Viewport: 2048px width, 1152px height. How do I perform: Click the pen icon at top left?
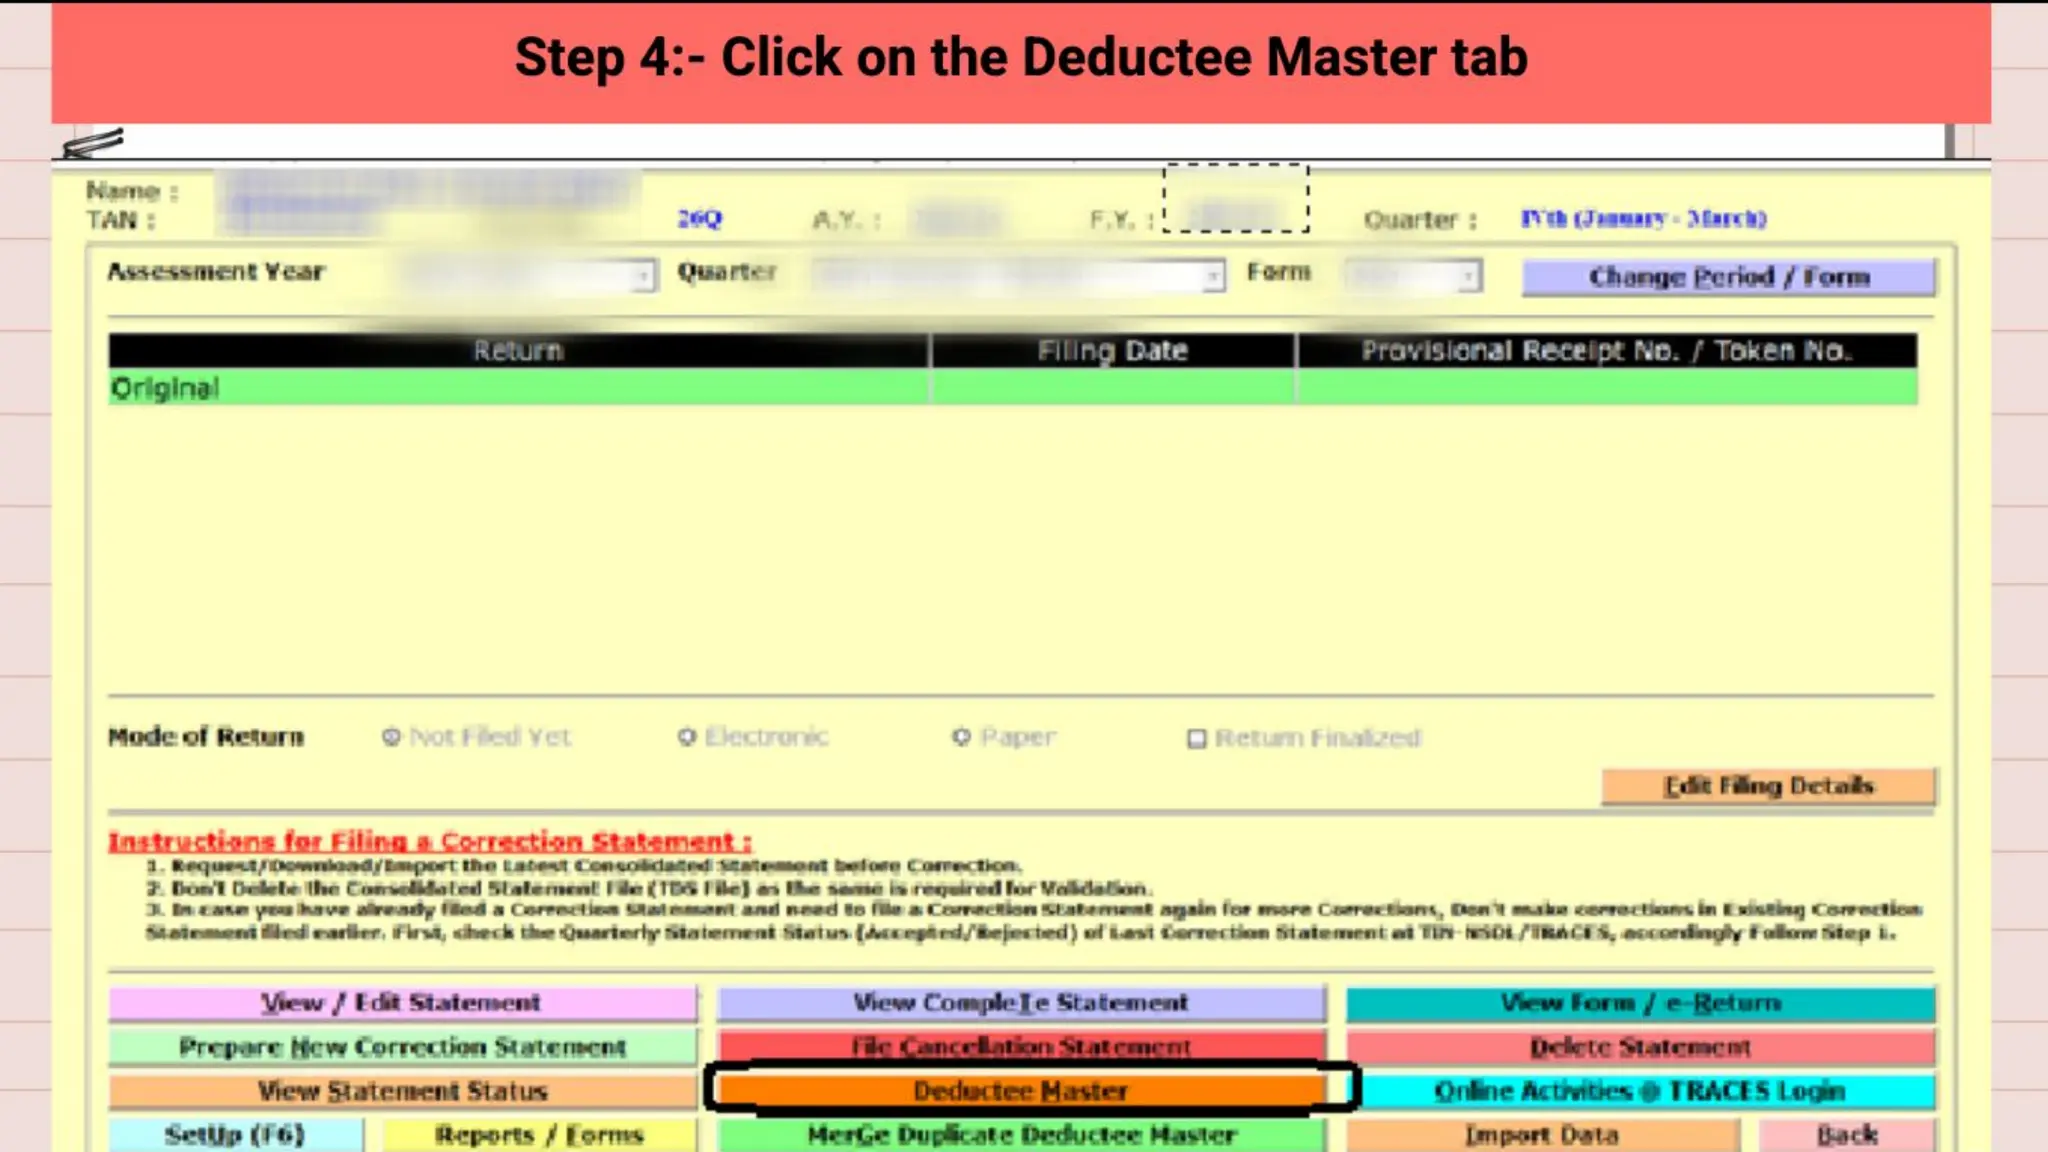[x=93, y=143]
